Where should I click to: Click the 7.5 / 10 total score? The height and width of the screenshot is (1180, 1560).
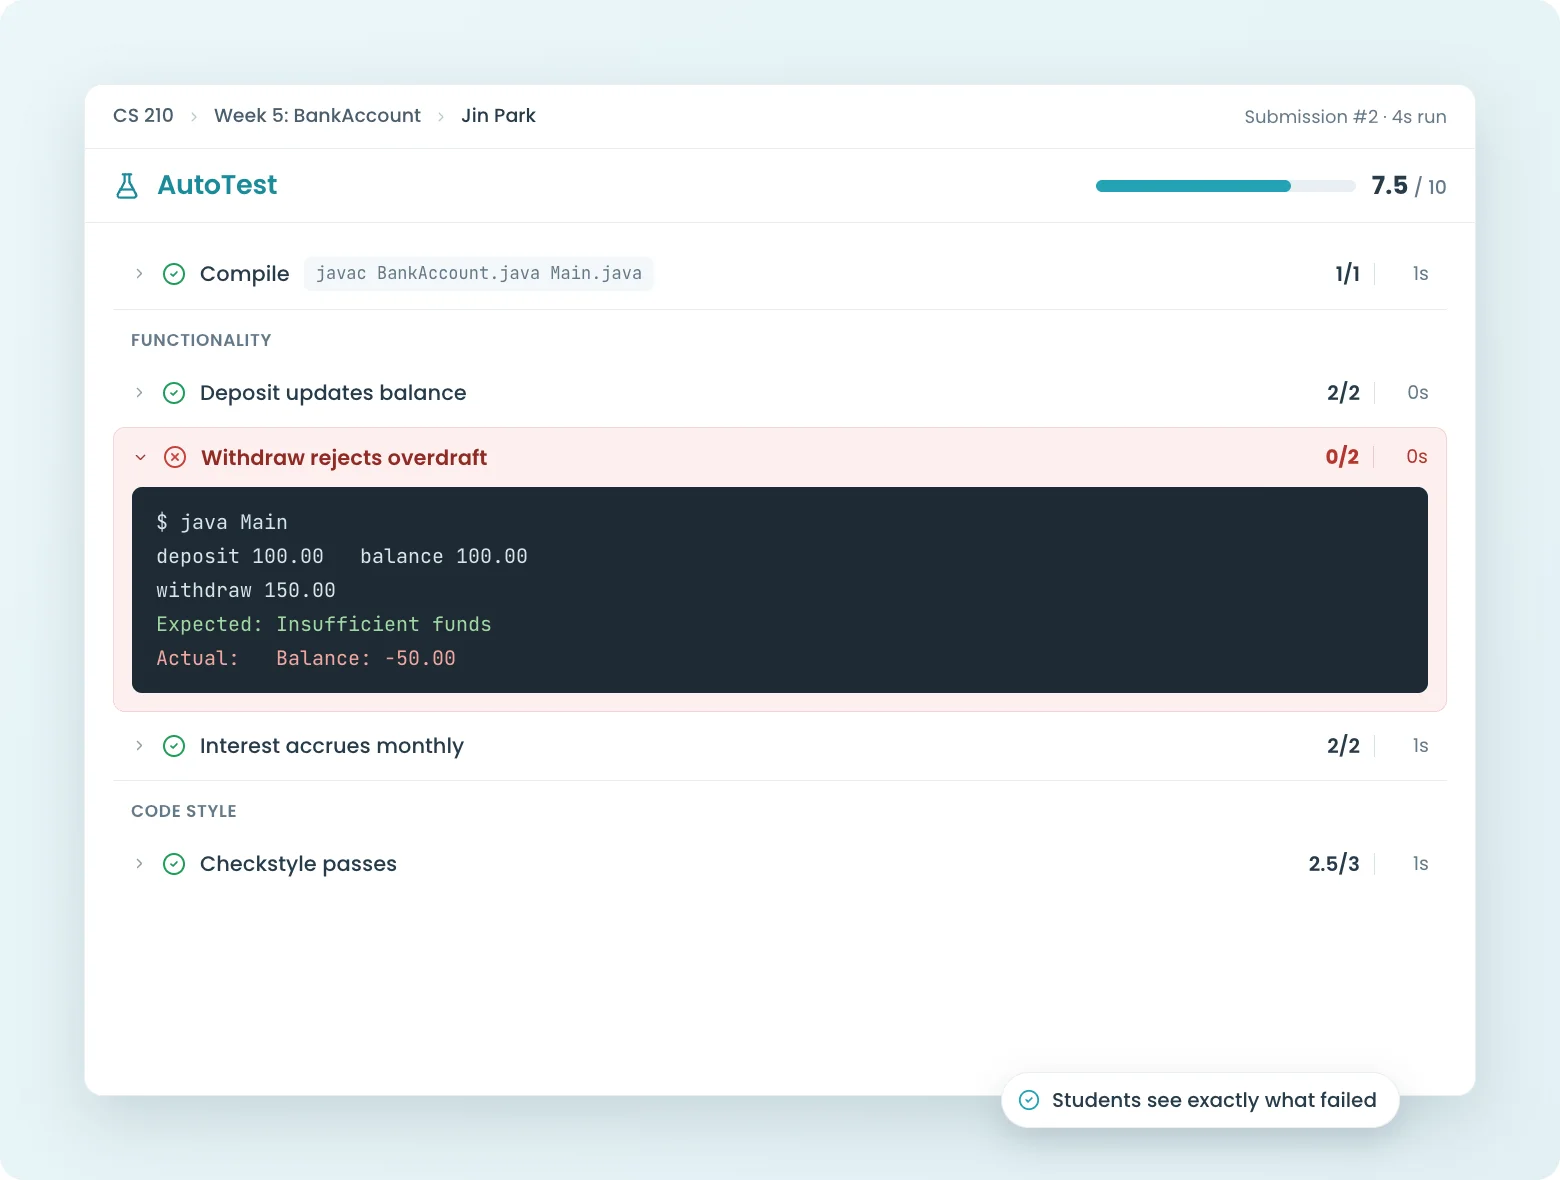tap(1408, 186)
